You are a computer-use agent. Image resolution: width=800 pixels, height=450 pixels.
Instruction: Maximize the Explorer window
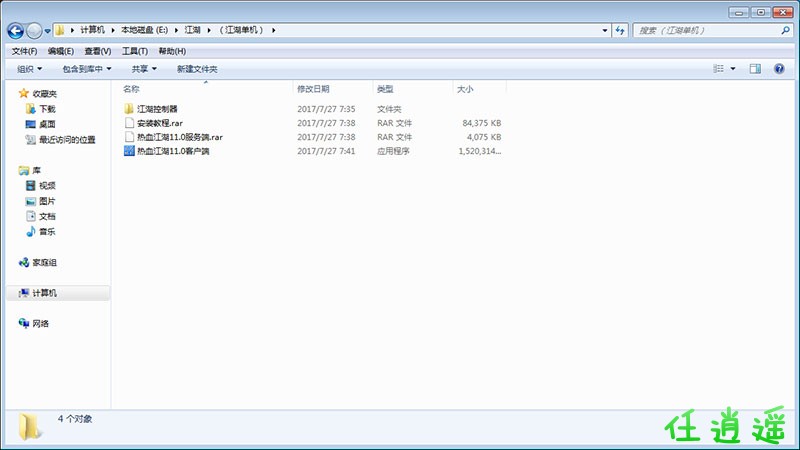[760, 12]
